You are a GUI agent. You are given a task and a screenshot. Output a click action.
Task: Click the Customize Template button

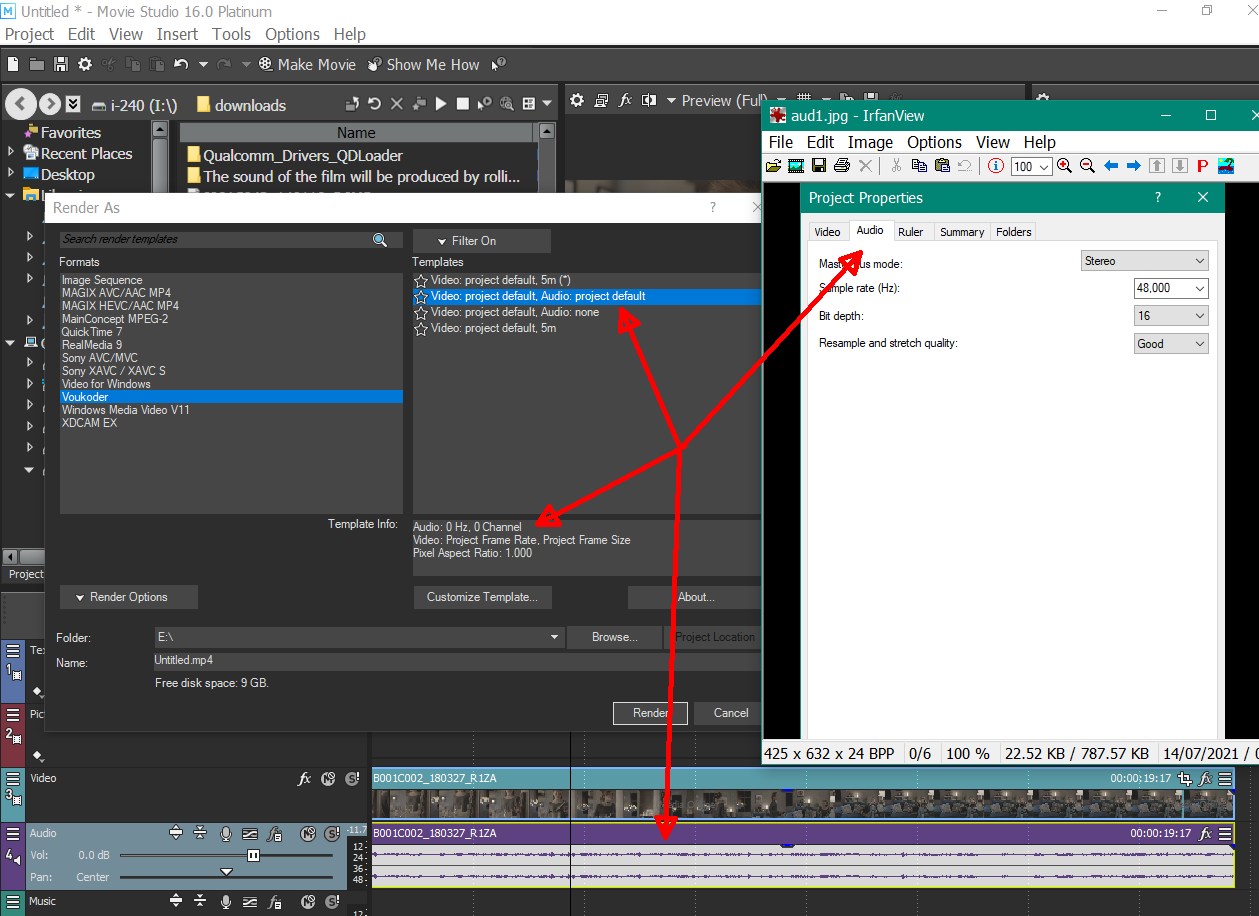pyautogui.click(x=482, y=597)
